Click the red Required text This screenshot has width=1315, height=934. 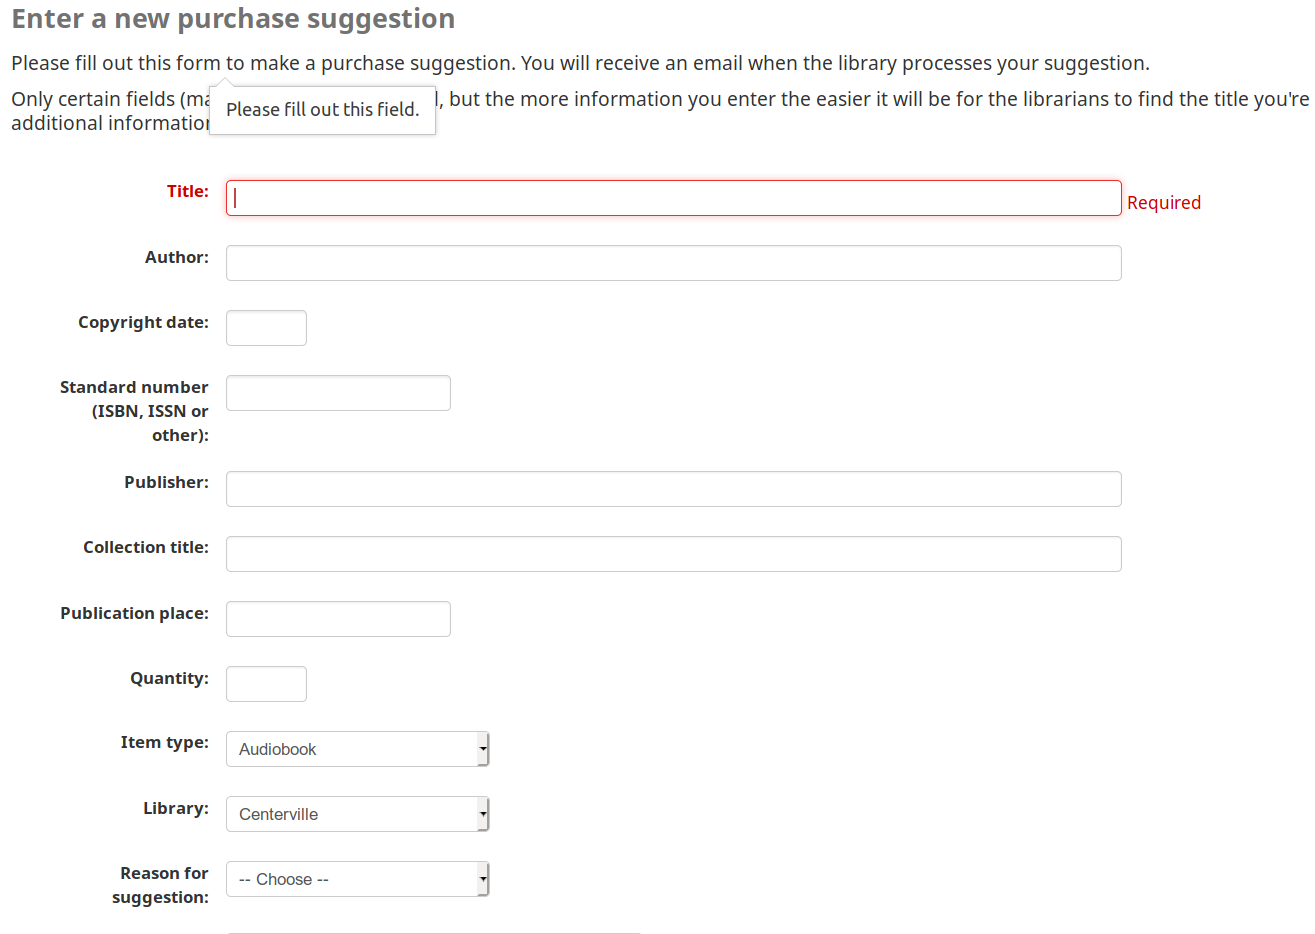pyautogui.click(x=1163, y=202)
